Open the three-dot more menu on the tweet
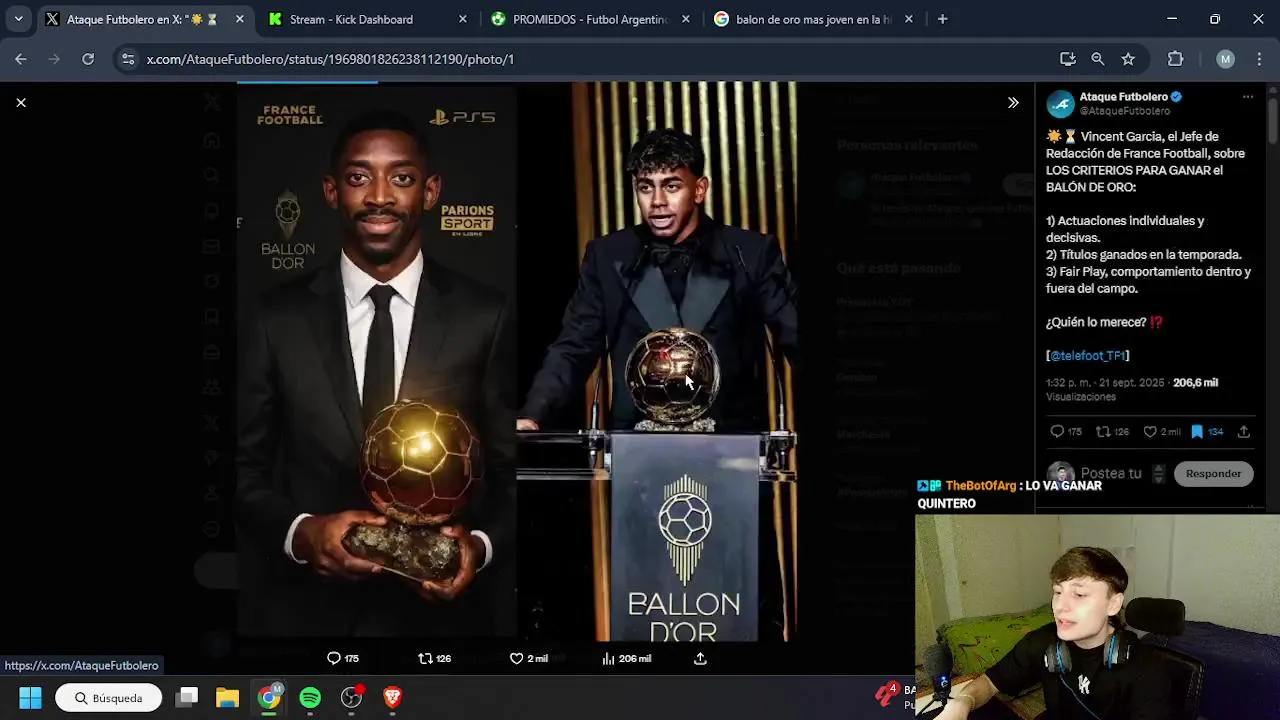The width and height of the screenshot is (1280, 720). pyautogui.click(x=1247, y=97)
